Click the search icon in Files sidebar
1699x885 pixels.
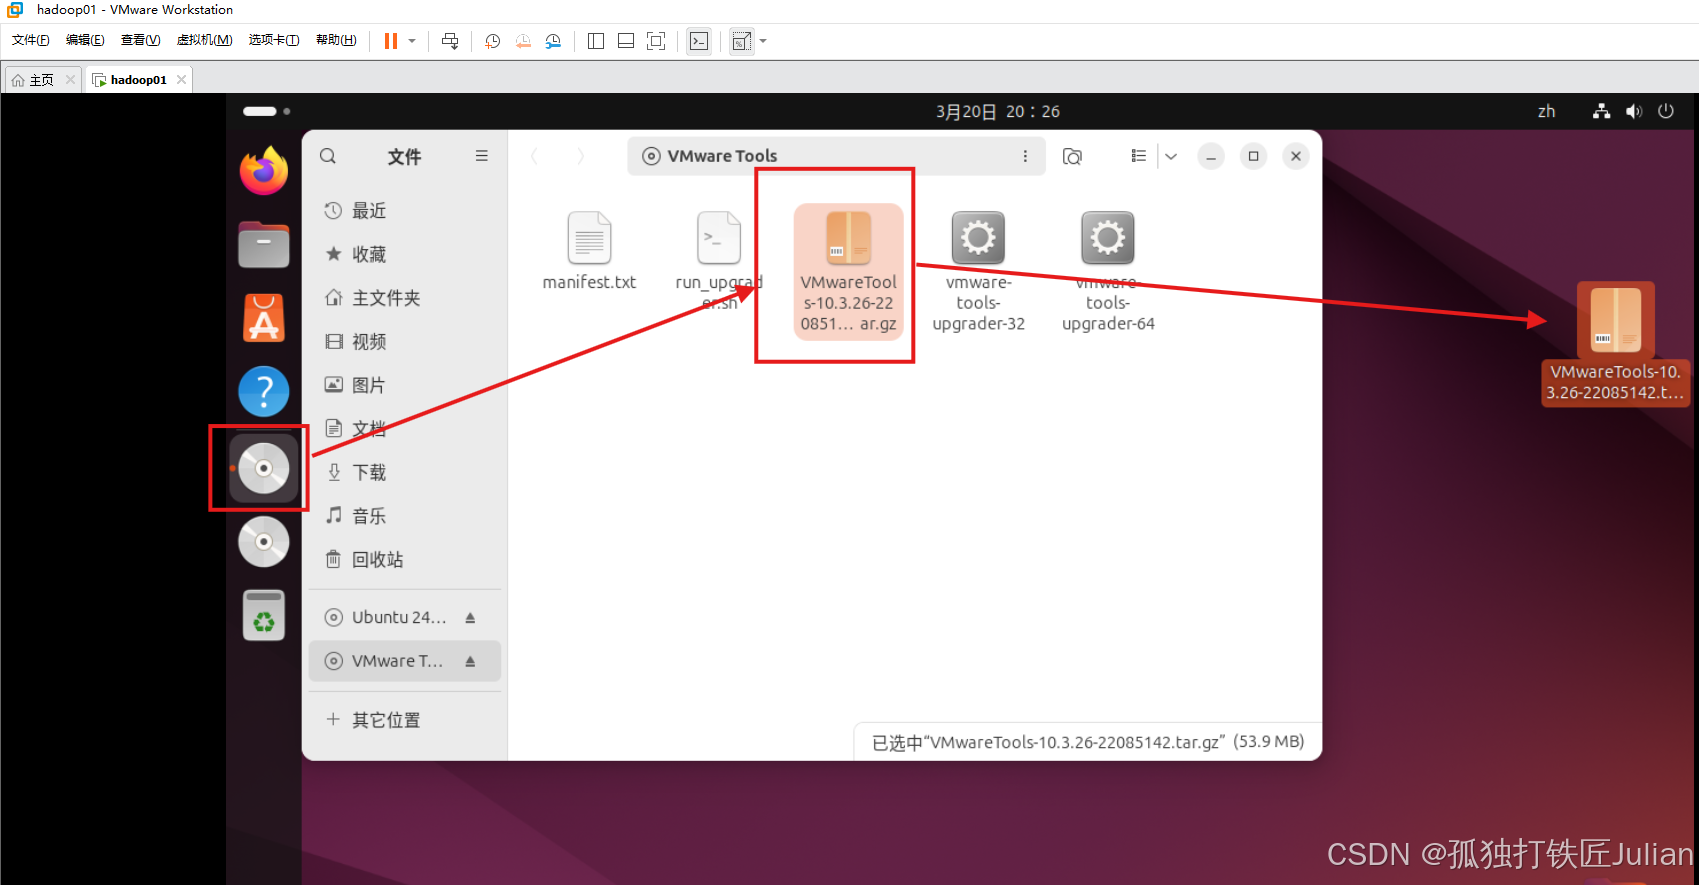[x=328, y=156]
